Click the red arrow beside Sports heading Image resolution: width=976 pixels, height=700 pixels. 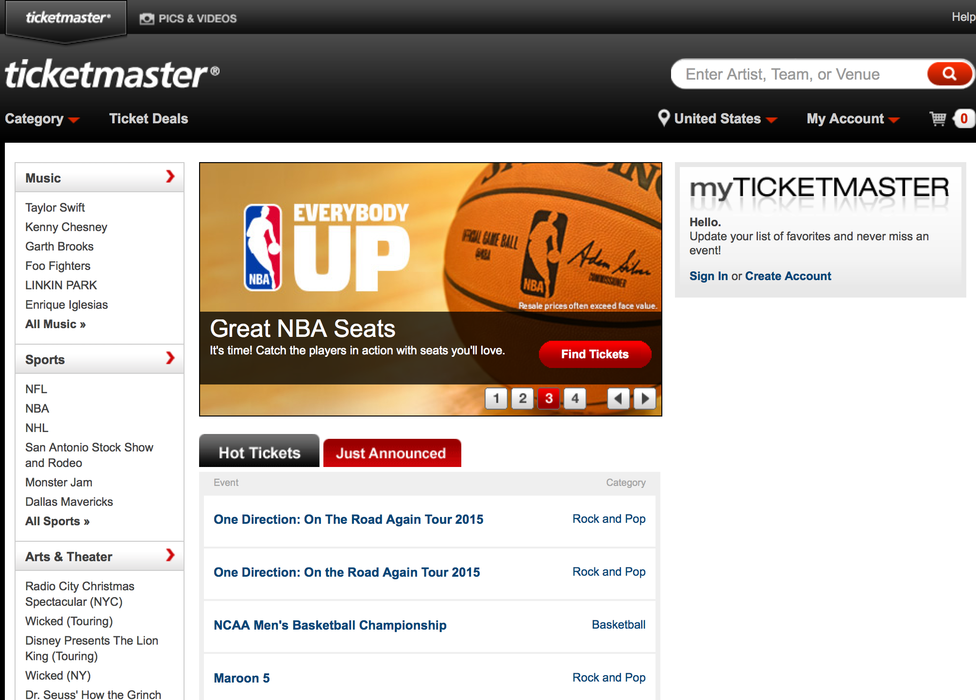point(170,359)
